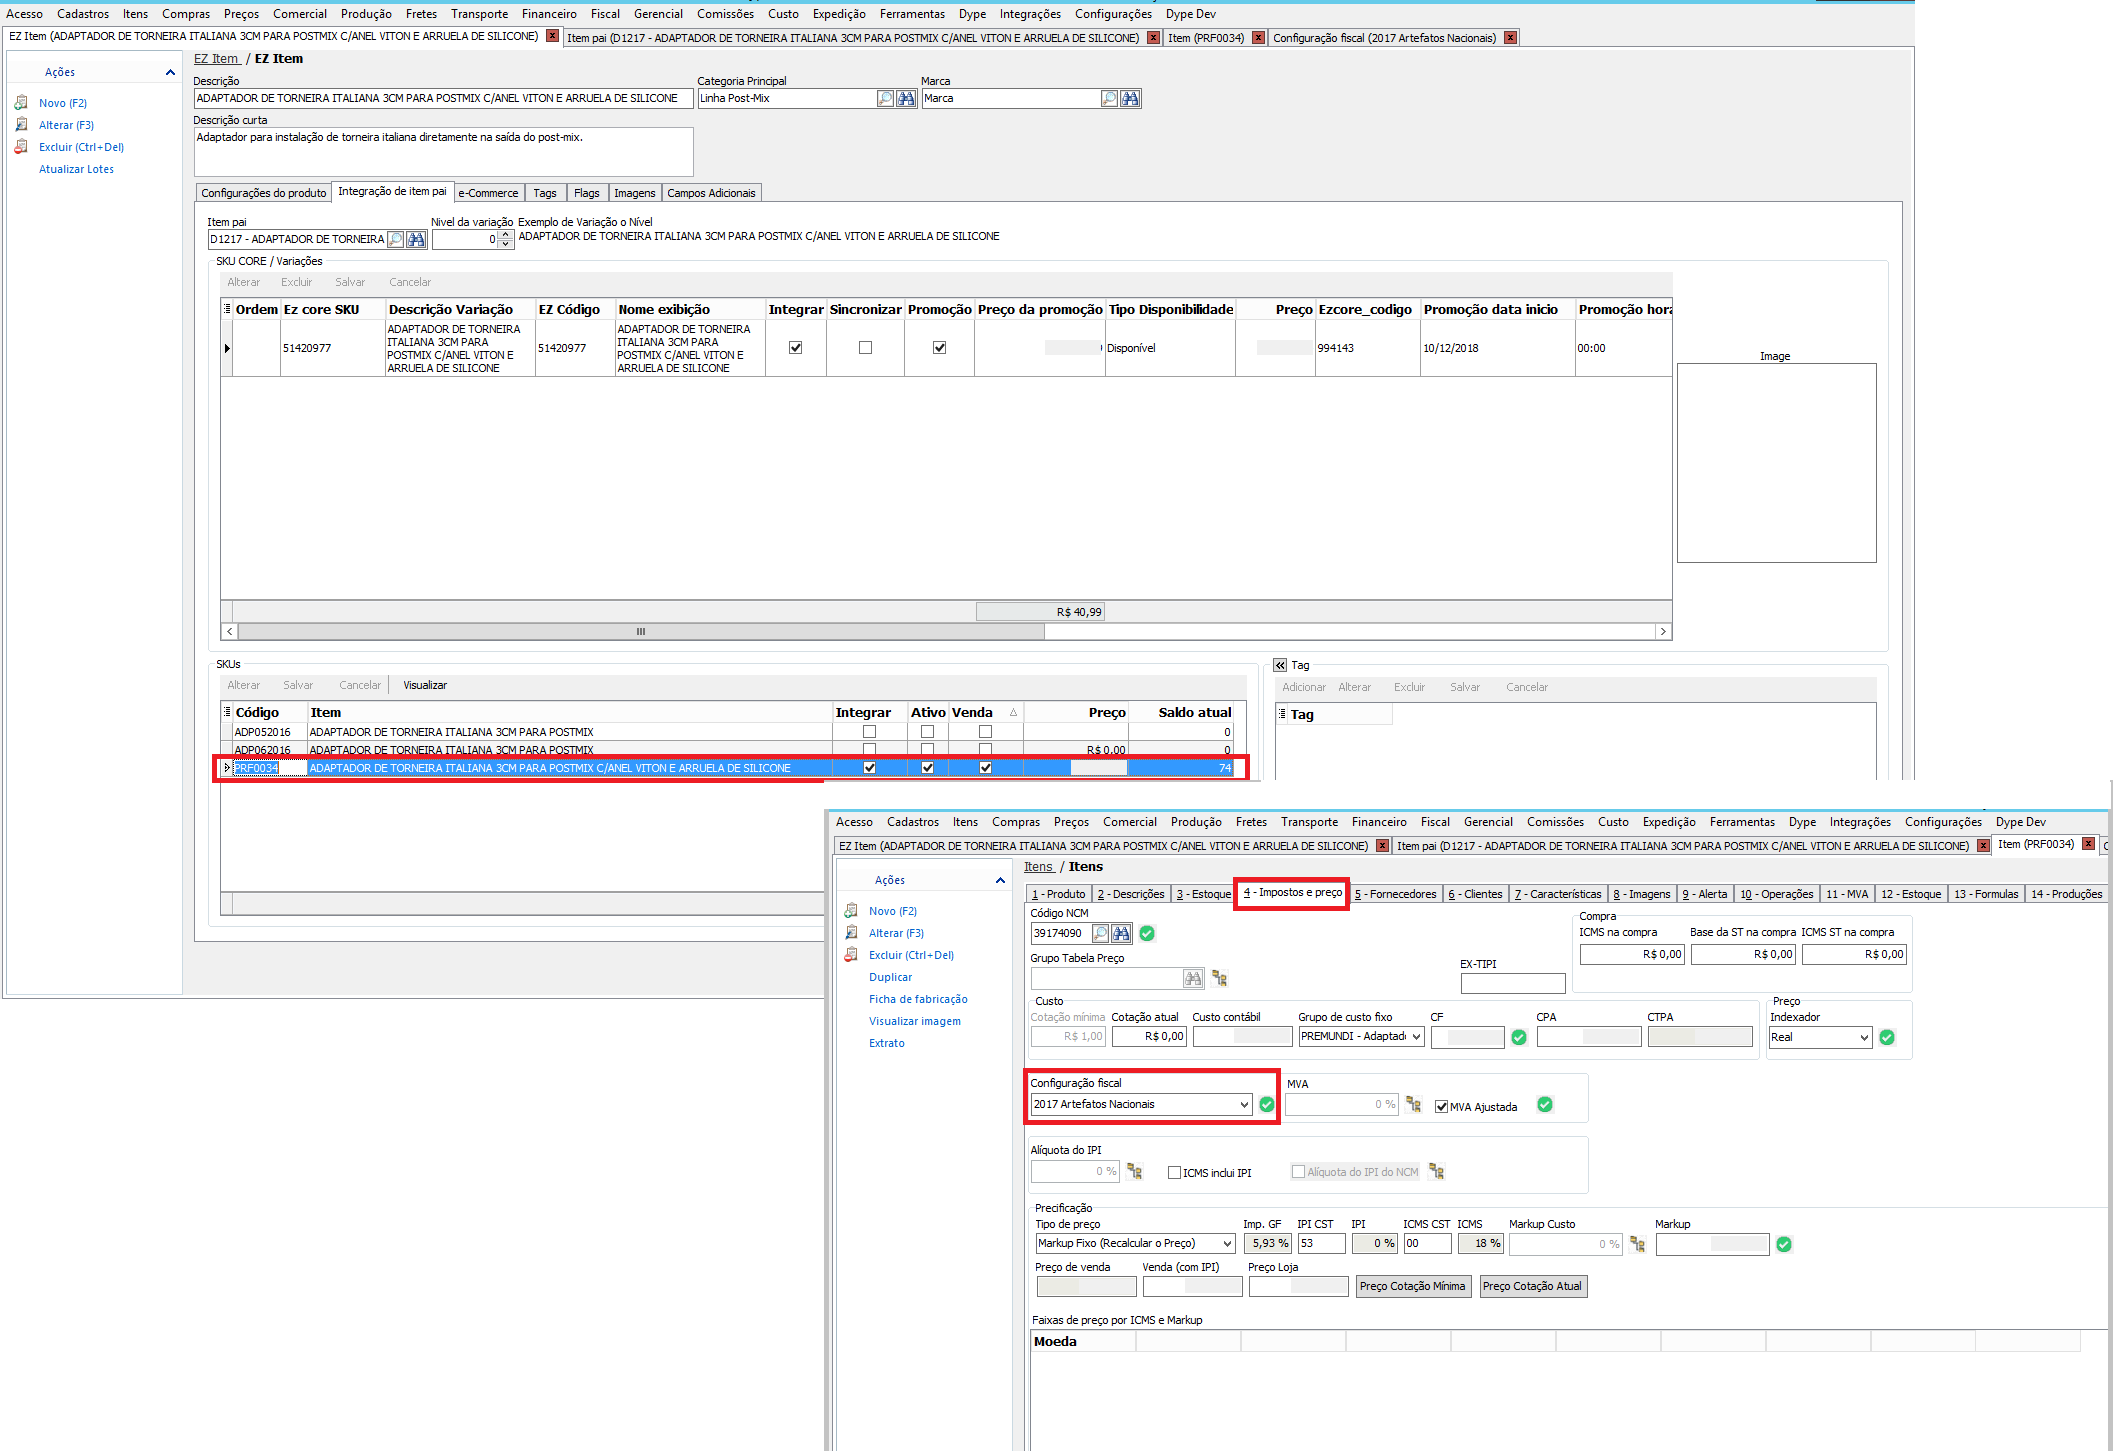This screenshot has width=2113, height=1451.
Task: Click the hierarchy icon after Alíquota do IPI do NCM
Action: (x=1436, y=1171)
